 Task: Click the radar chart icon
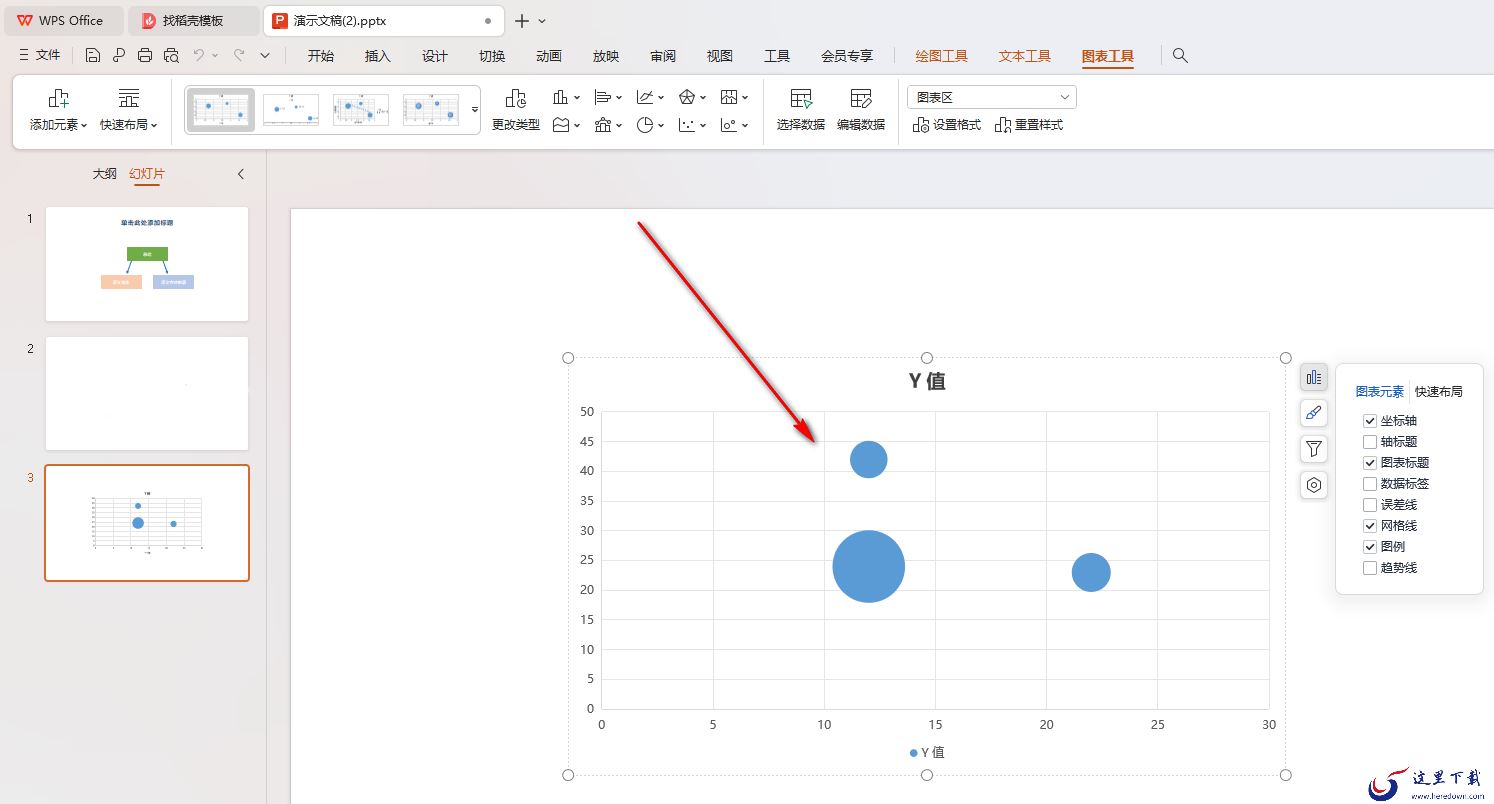(687, 97)
